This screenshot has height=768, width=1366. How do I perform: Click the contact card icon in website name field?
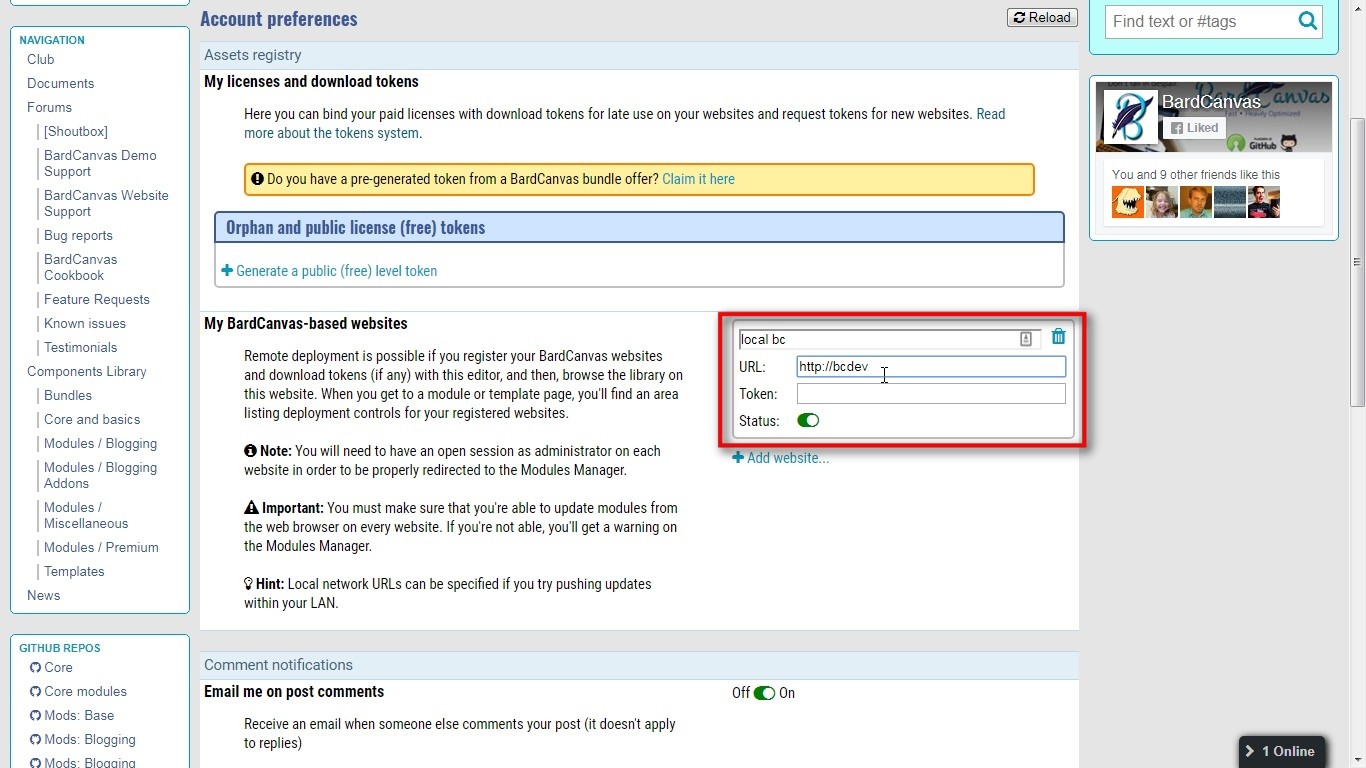[x=1026, y=339]
